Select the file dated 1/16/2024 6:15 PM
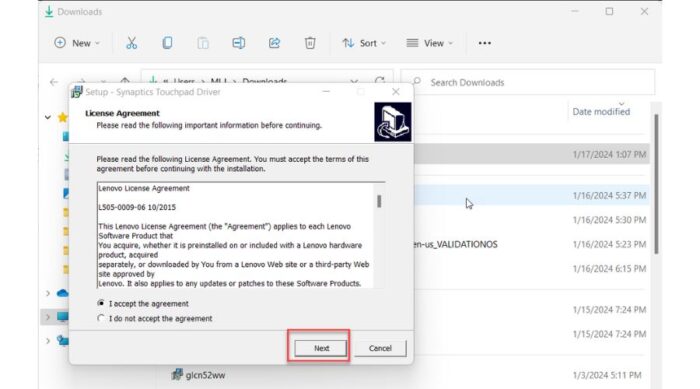This screenshot has width=700, height=389. 531,268
